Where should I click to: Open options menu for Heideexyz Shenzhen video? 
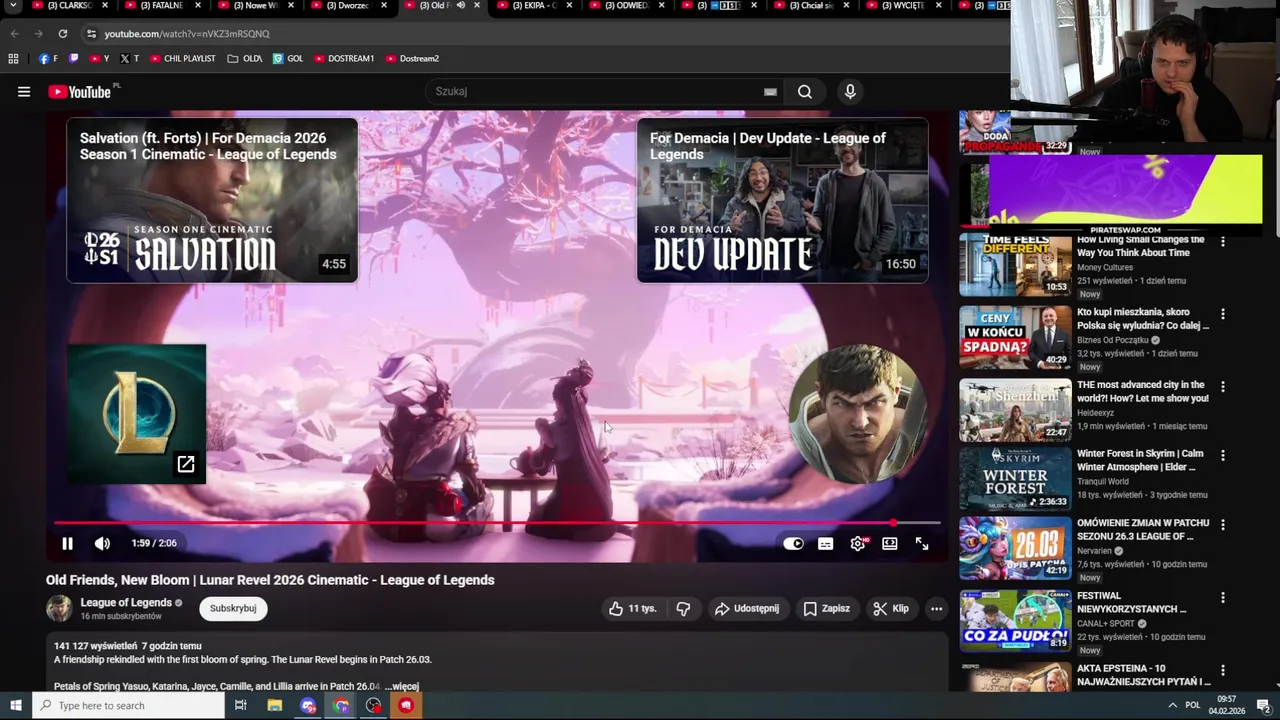pos(1222,386)
